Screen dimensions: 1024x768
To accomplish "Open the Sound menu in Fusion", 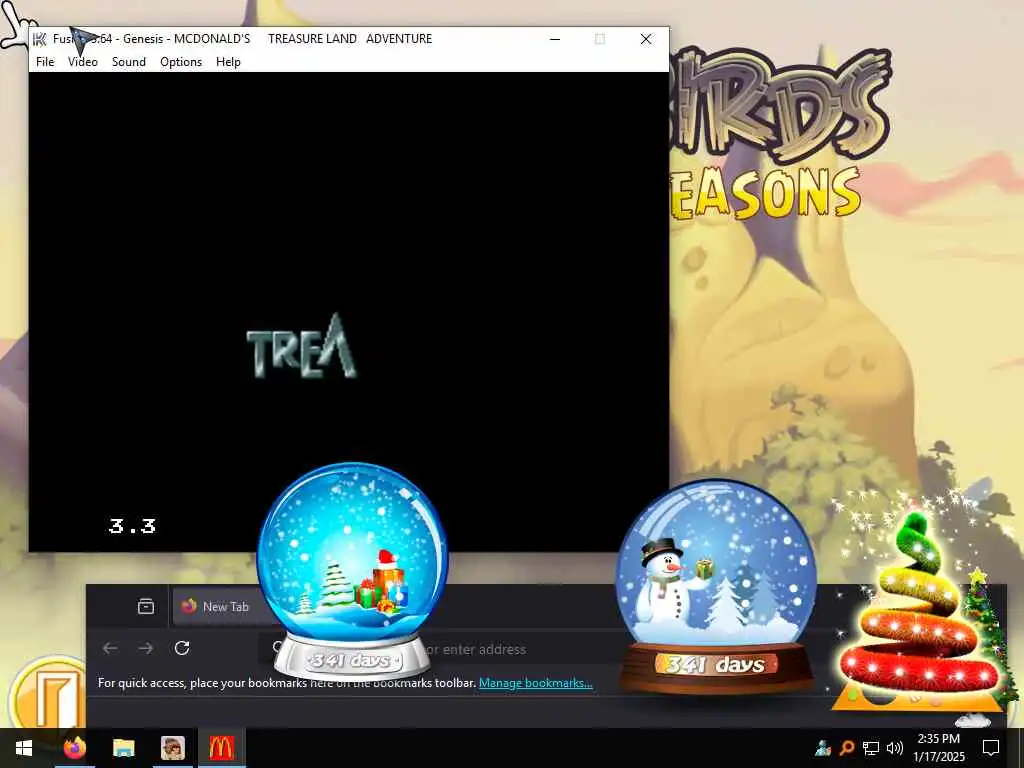I will 129,61.
